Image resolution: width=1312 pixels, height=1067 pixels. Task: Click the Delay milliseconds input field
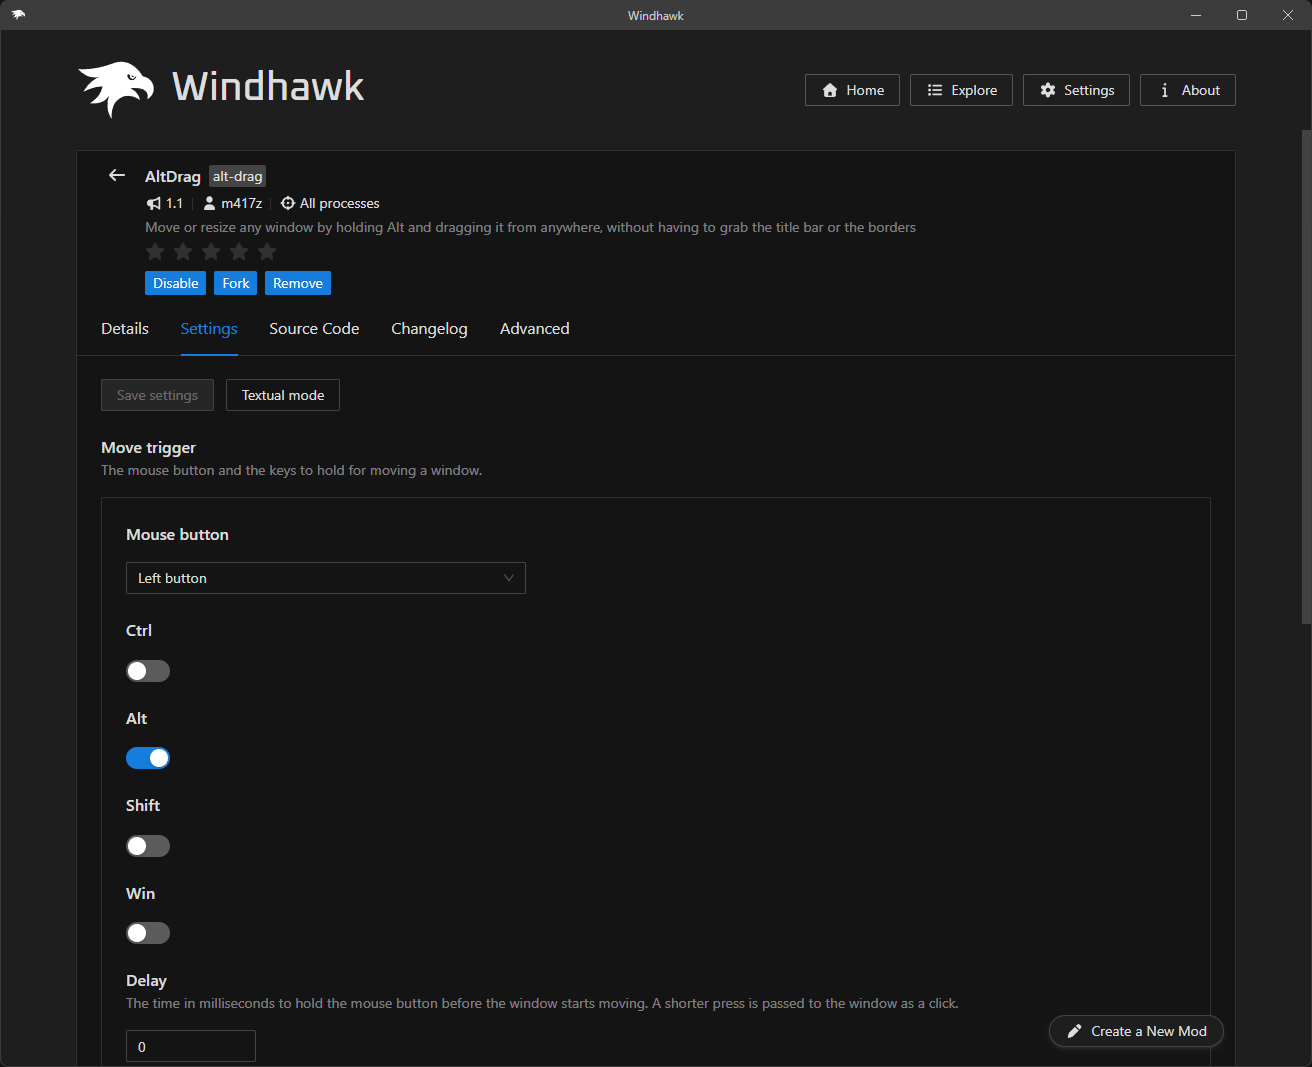click(191, 1046)
